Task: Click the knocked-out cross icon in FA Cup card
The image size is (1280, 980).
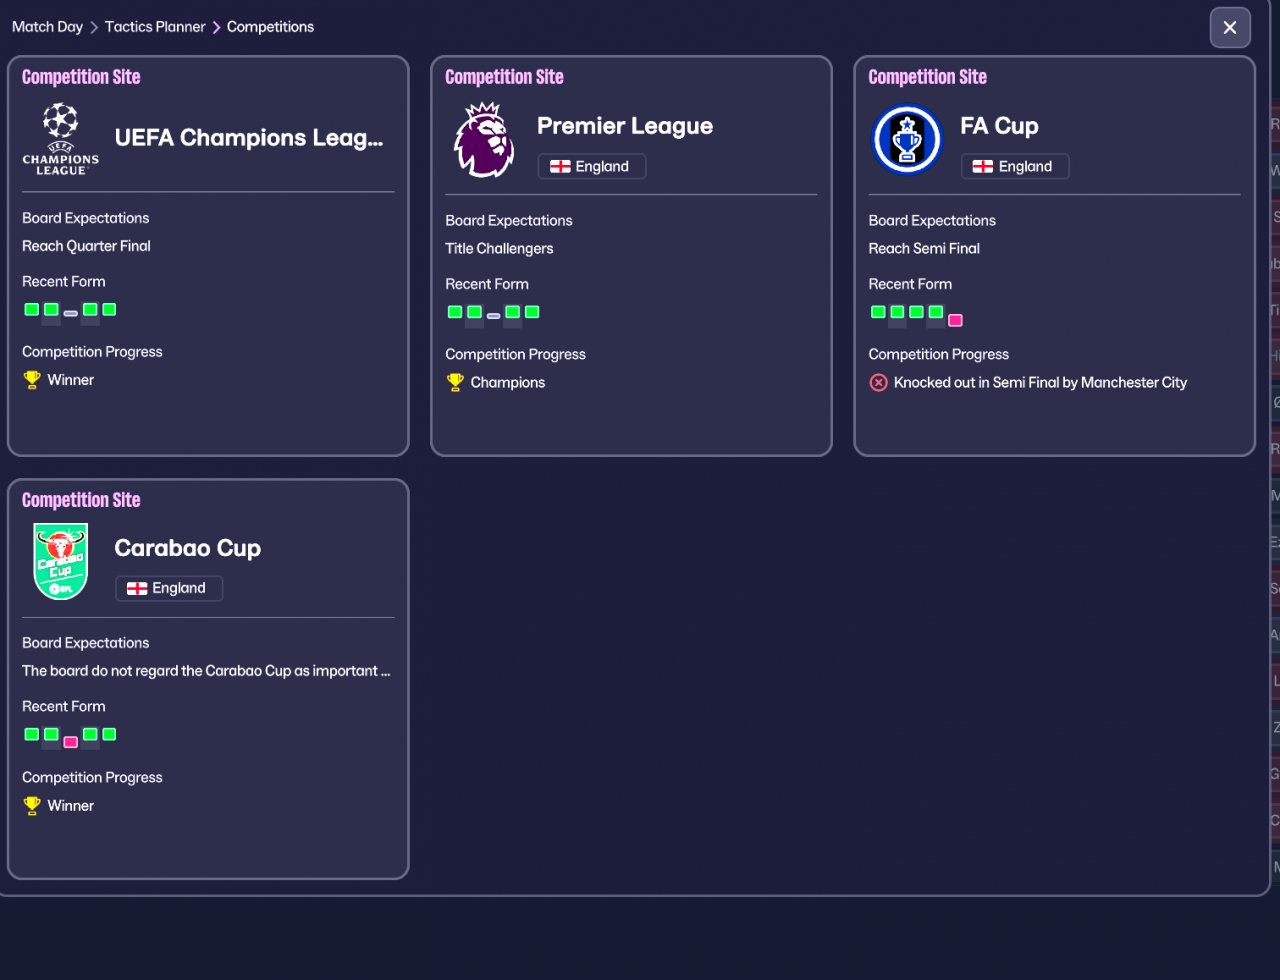Action: click(878, 382)
